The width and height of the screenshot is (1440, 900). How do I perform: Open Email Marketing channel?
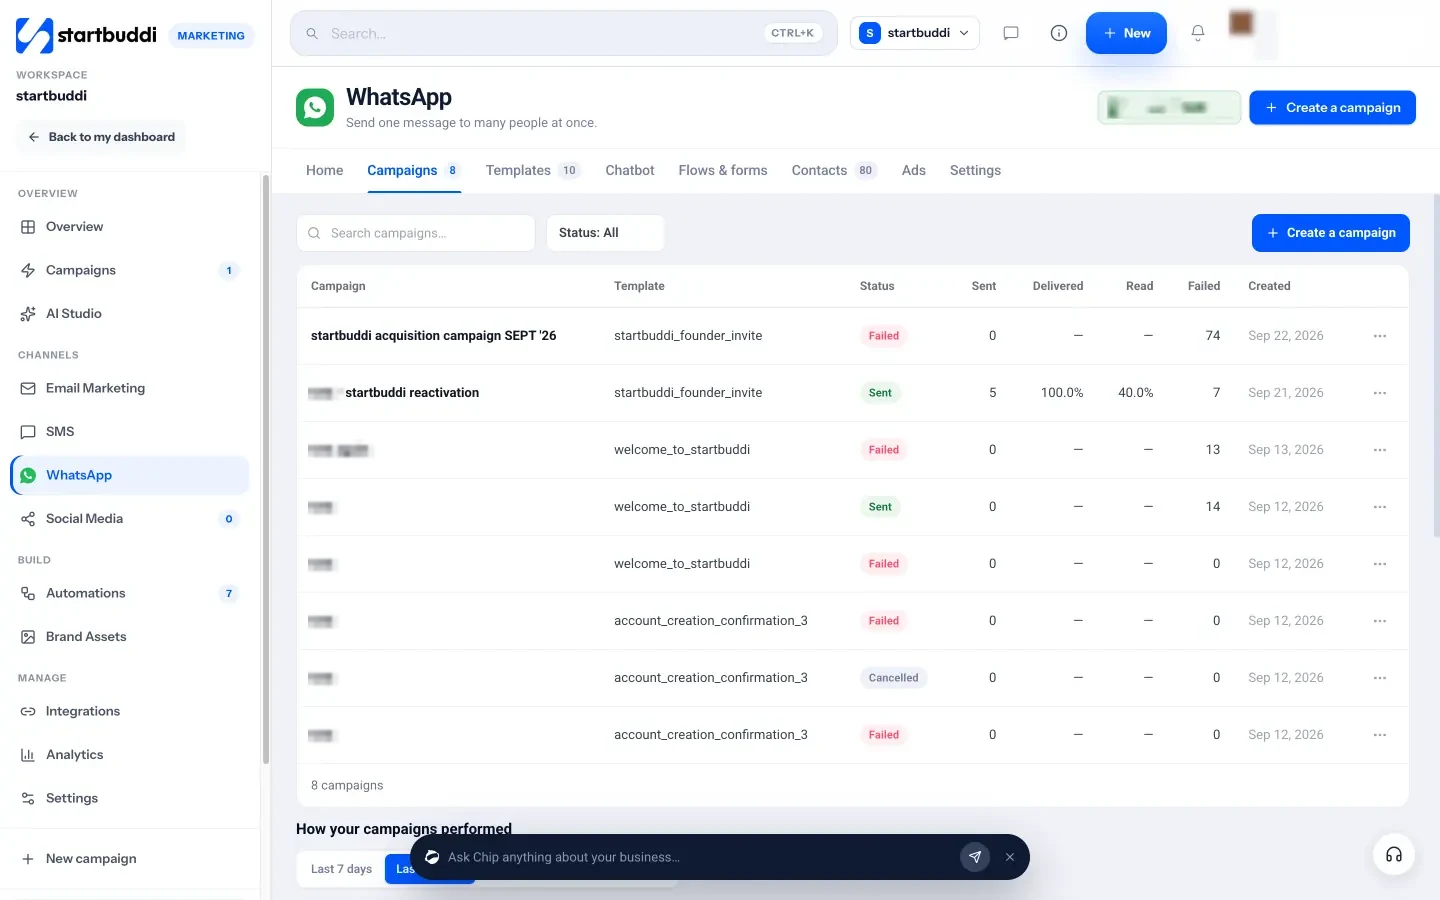click(130, 388)
